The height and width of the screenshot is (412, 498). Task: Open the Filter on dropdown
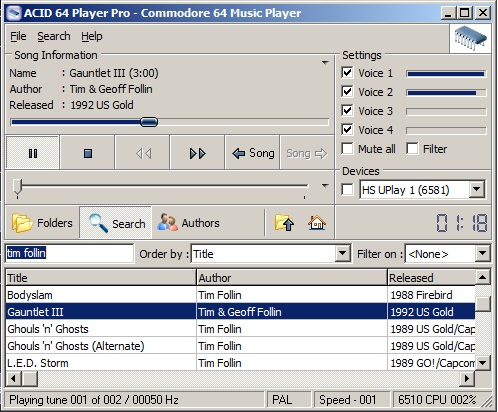pos(482,254)
